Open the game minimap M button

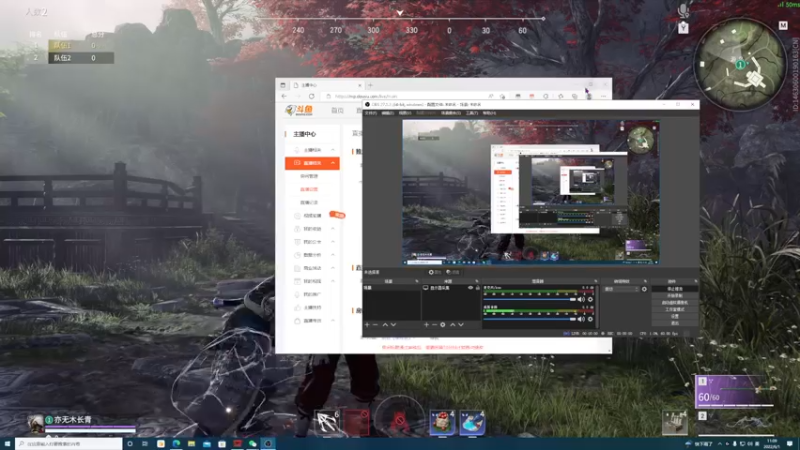pos(783,25)
